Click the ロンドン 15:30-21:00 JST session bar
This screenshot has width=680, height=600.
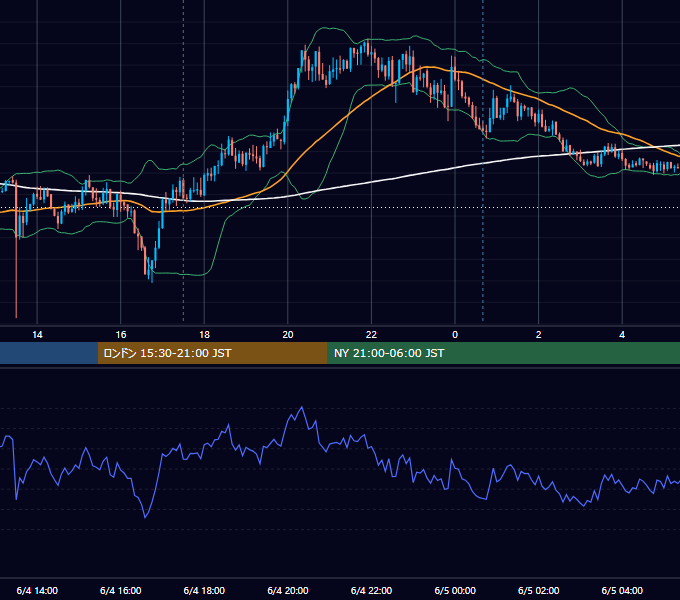pyautogui.click(x=212, y=353)
